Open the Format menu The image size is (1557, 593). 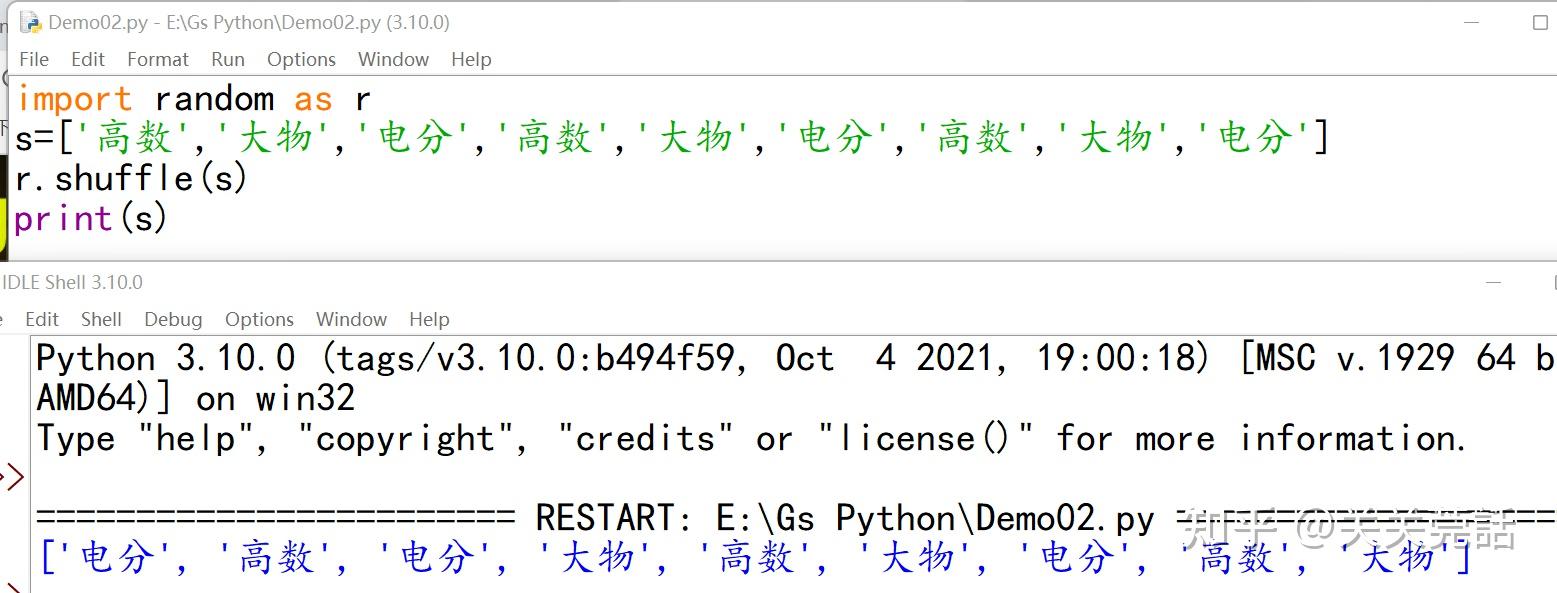(x=157, y=59)
